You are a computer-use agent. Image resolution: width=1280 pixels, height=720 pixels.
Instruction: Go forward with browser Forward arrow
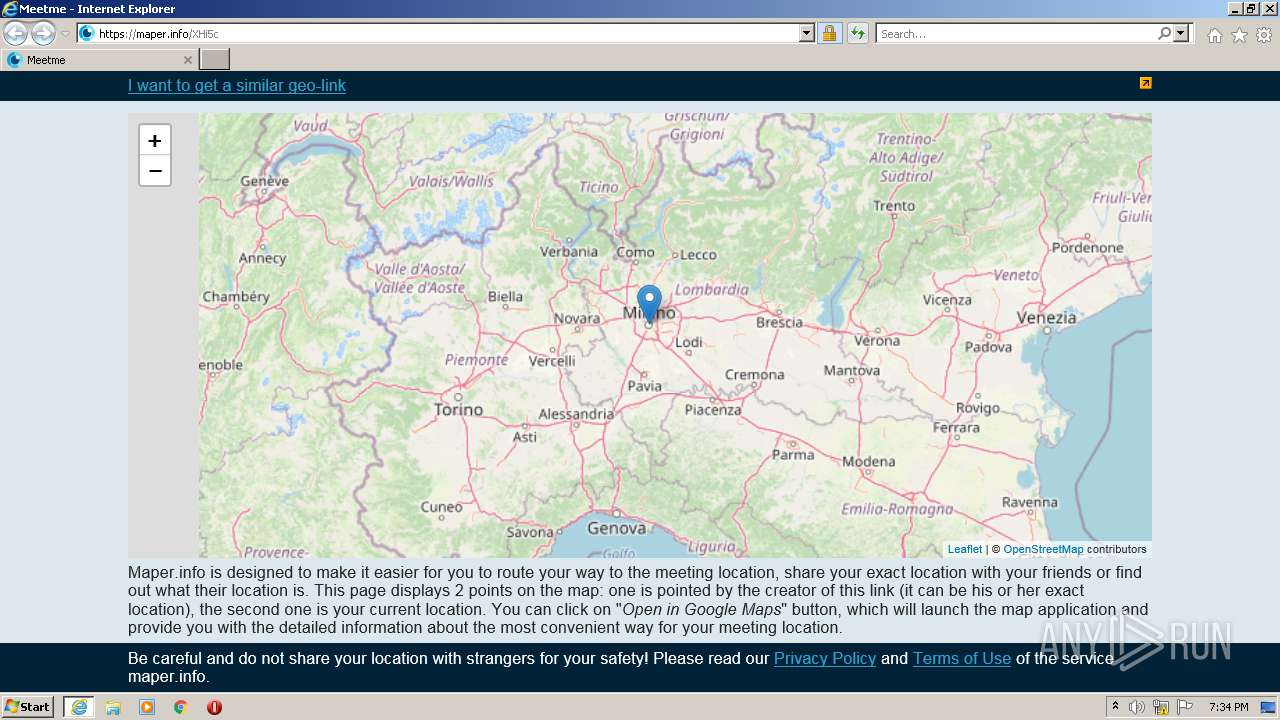[x=43, y=33]
